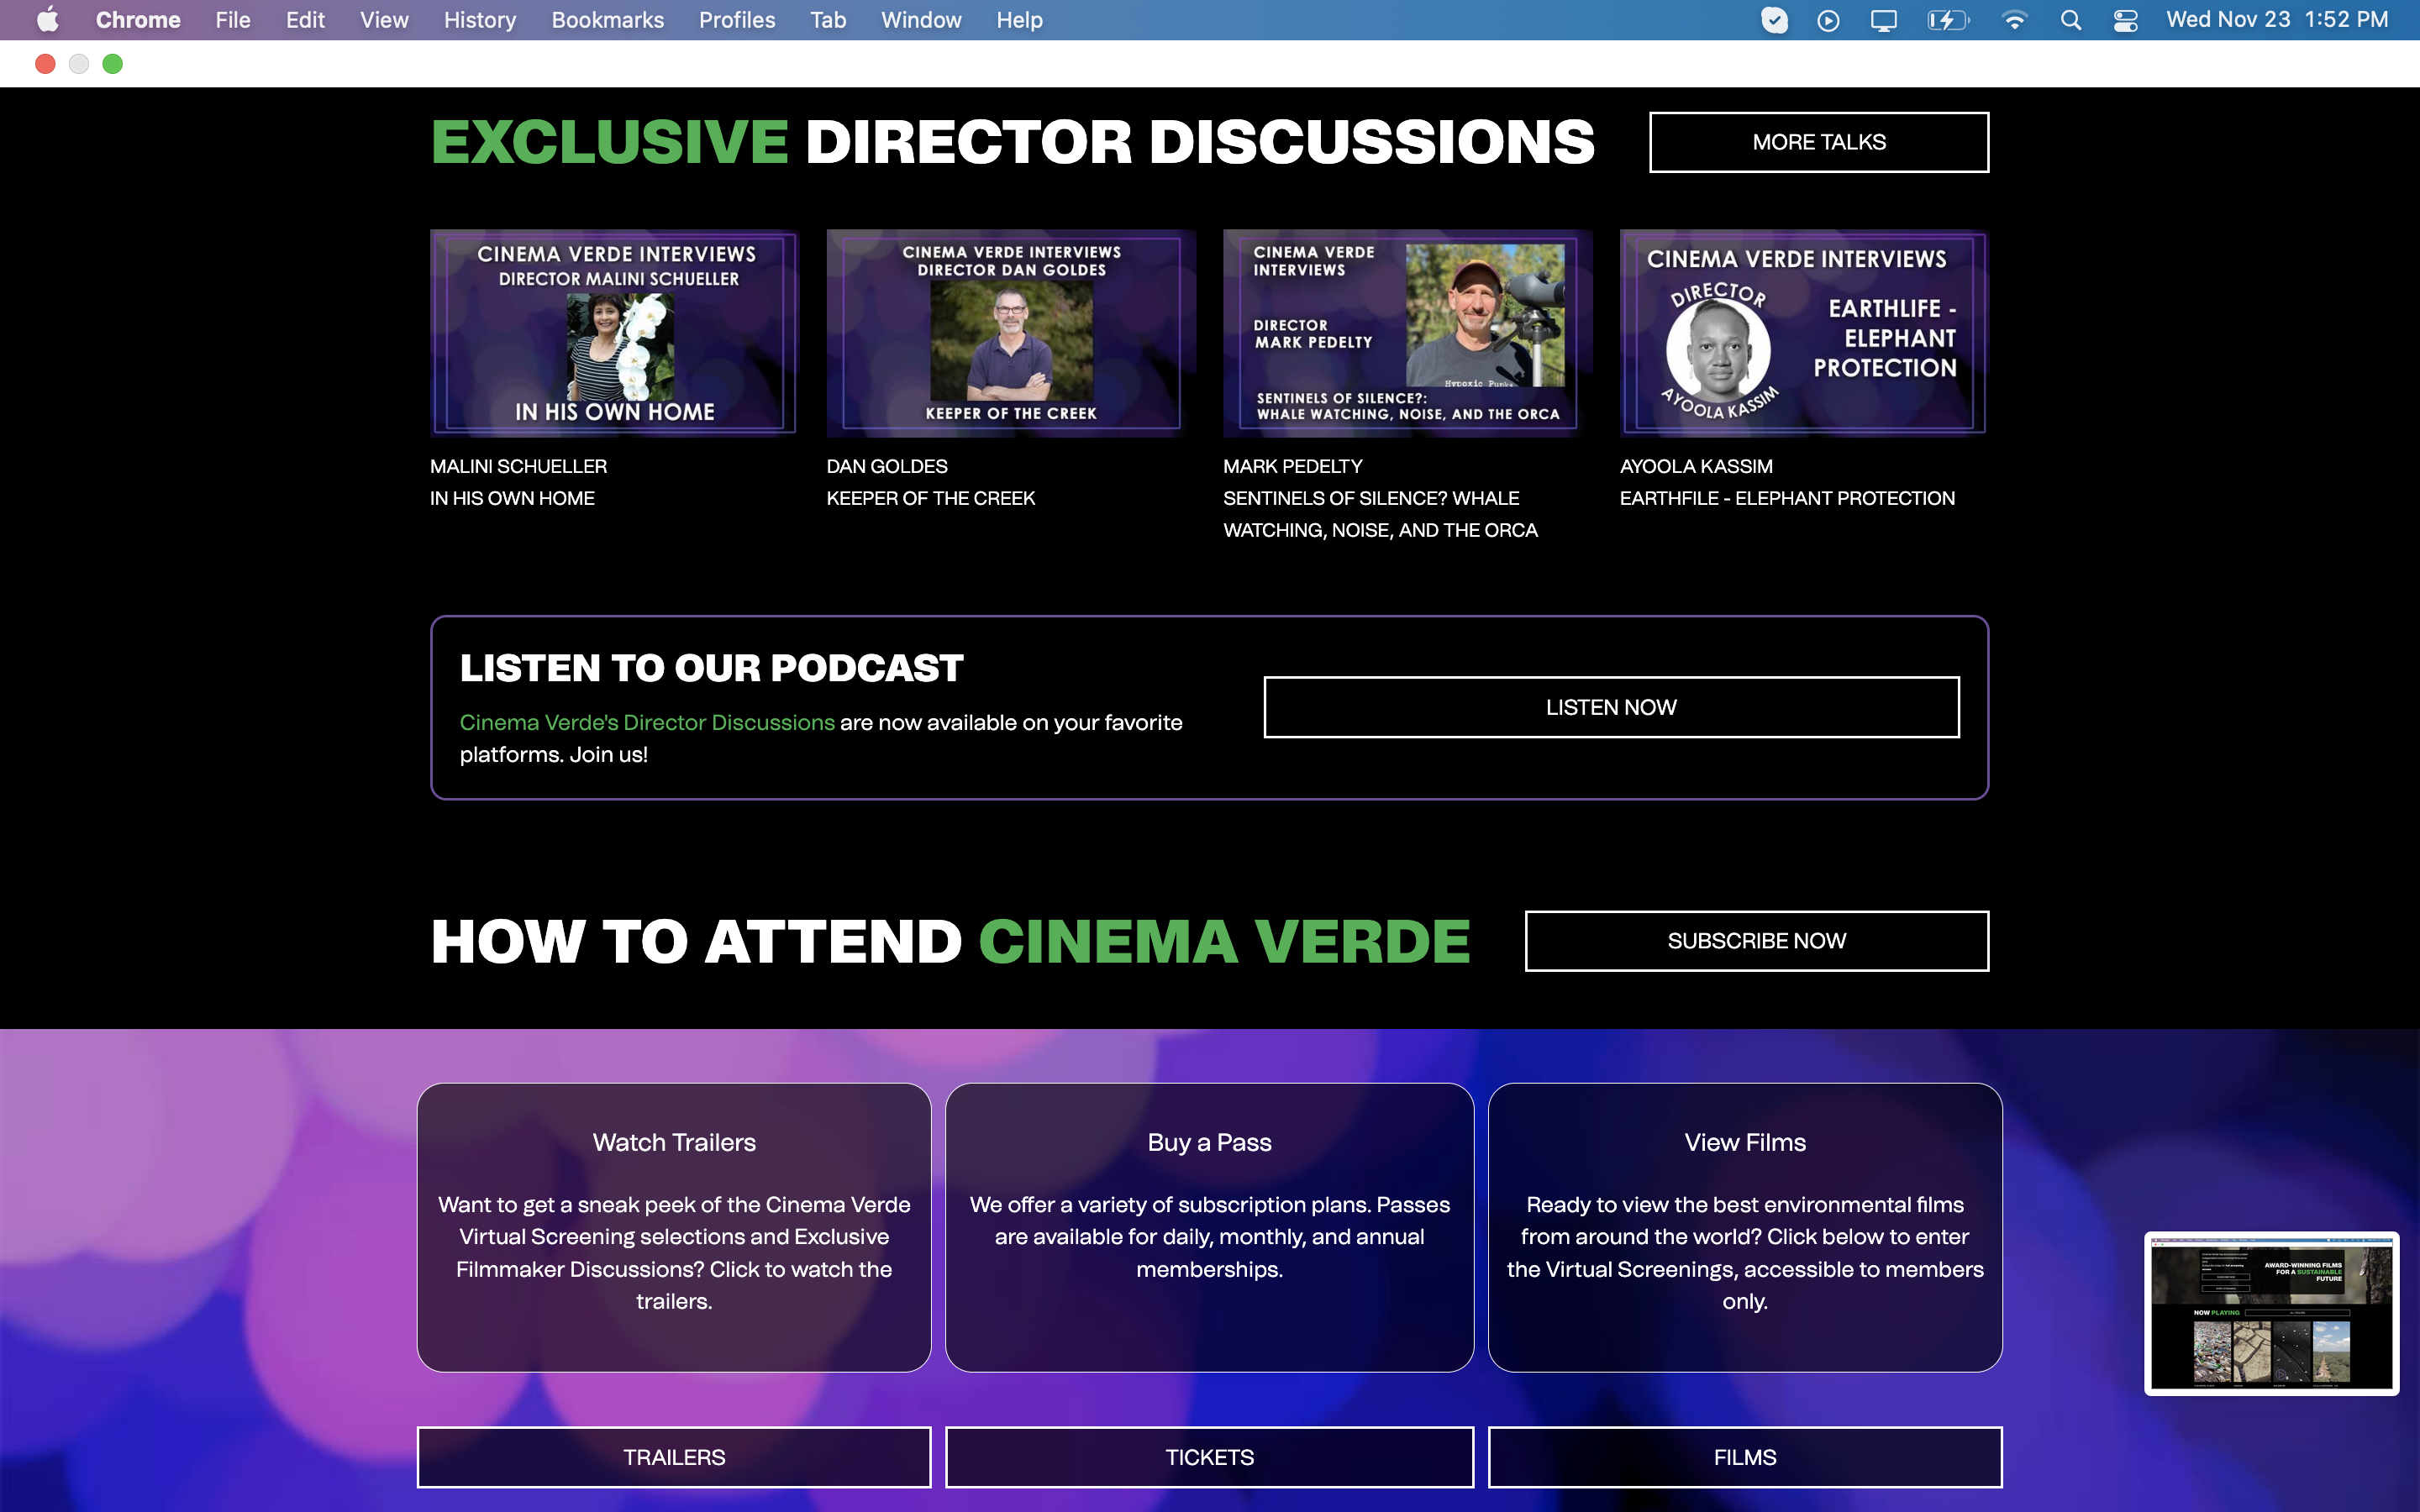Click the play status icon in the menu bar
The width and height of the screenshot is (2420, 1512).
(1828, 20)
